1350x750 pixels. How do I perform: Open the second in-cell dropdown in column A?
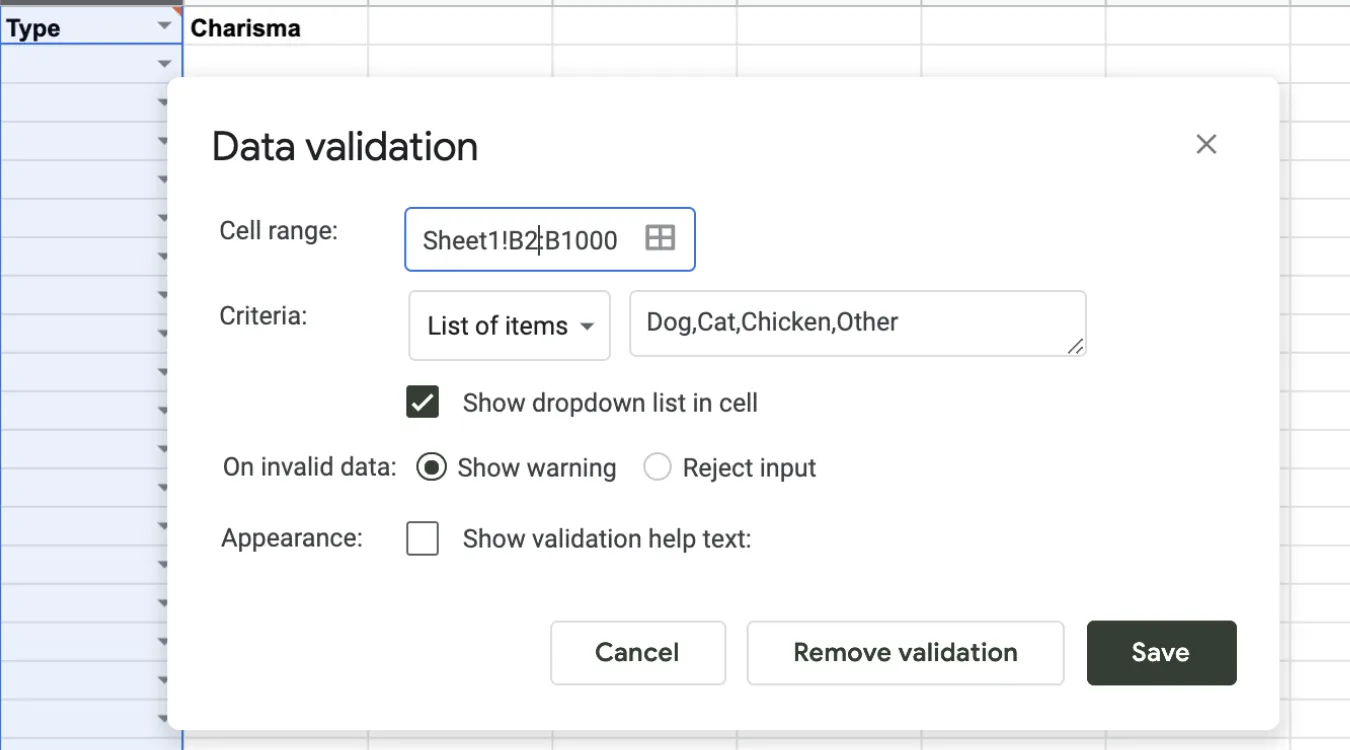(x=163, y=101)
